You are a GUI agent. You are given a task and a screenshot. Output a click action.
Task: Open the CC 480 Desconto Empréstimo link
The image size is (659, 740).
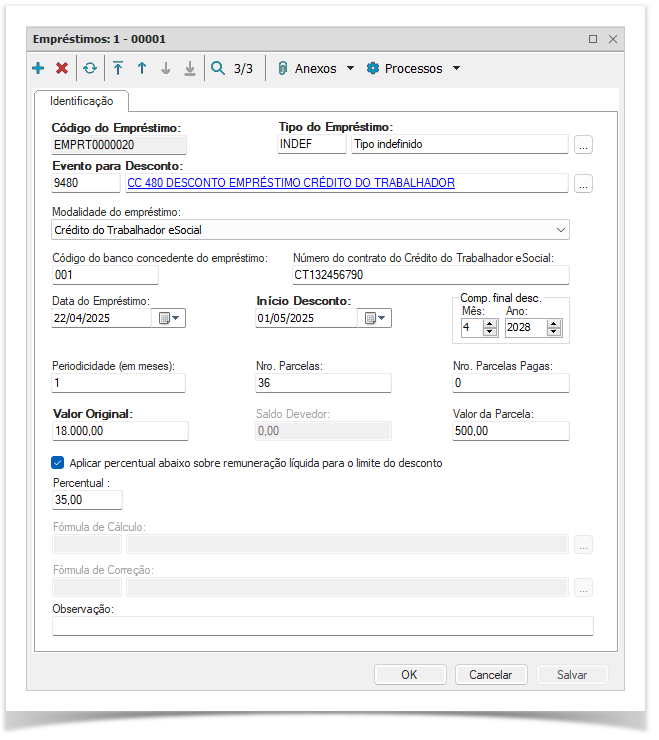tap(291, 183)
